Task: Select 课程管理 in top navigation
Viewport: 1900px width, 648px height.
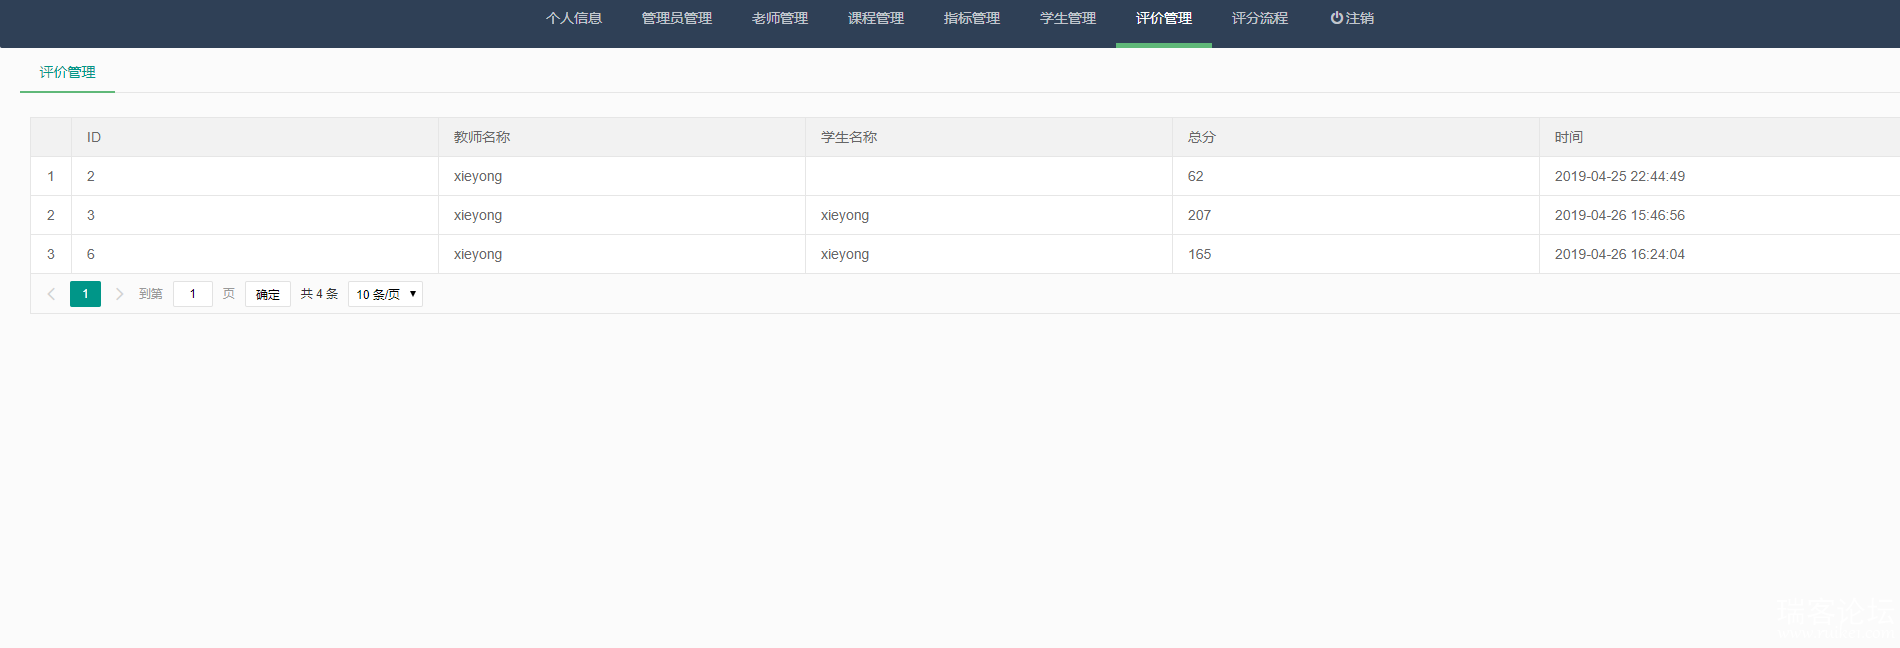Action: pos(876,18)
